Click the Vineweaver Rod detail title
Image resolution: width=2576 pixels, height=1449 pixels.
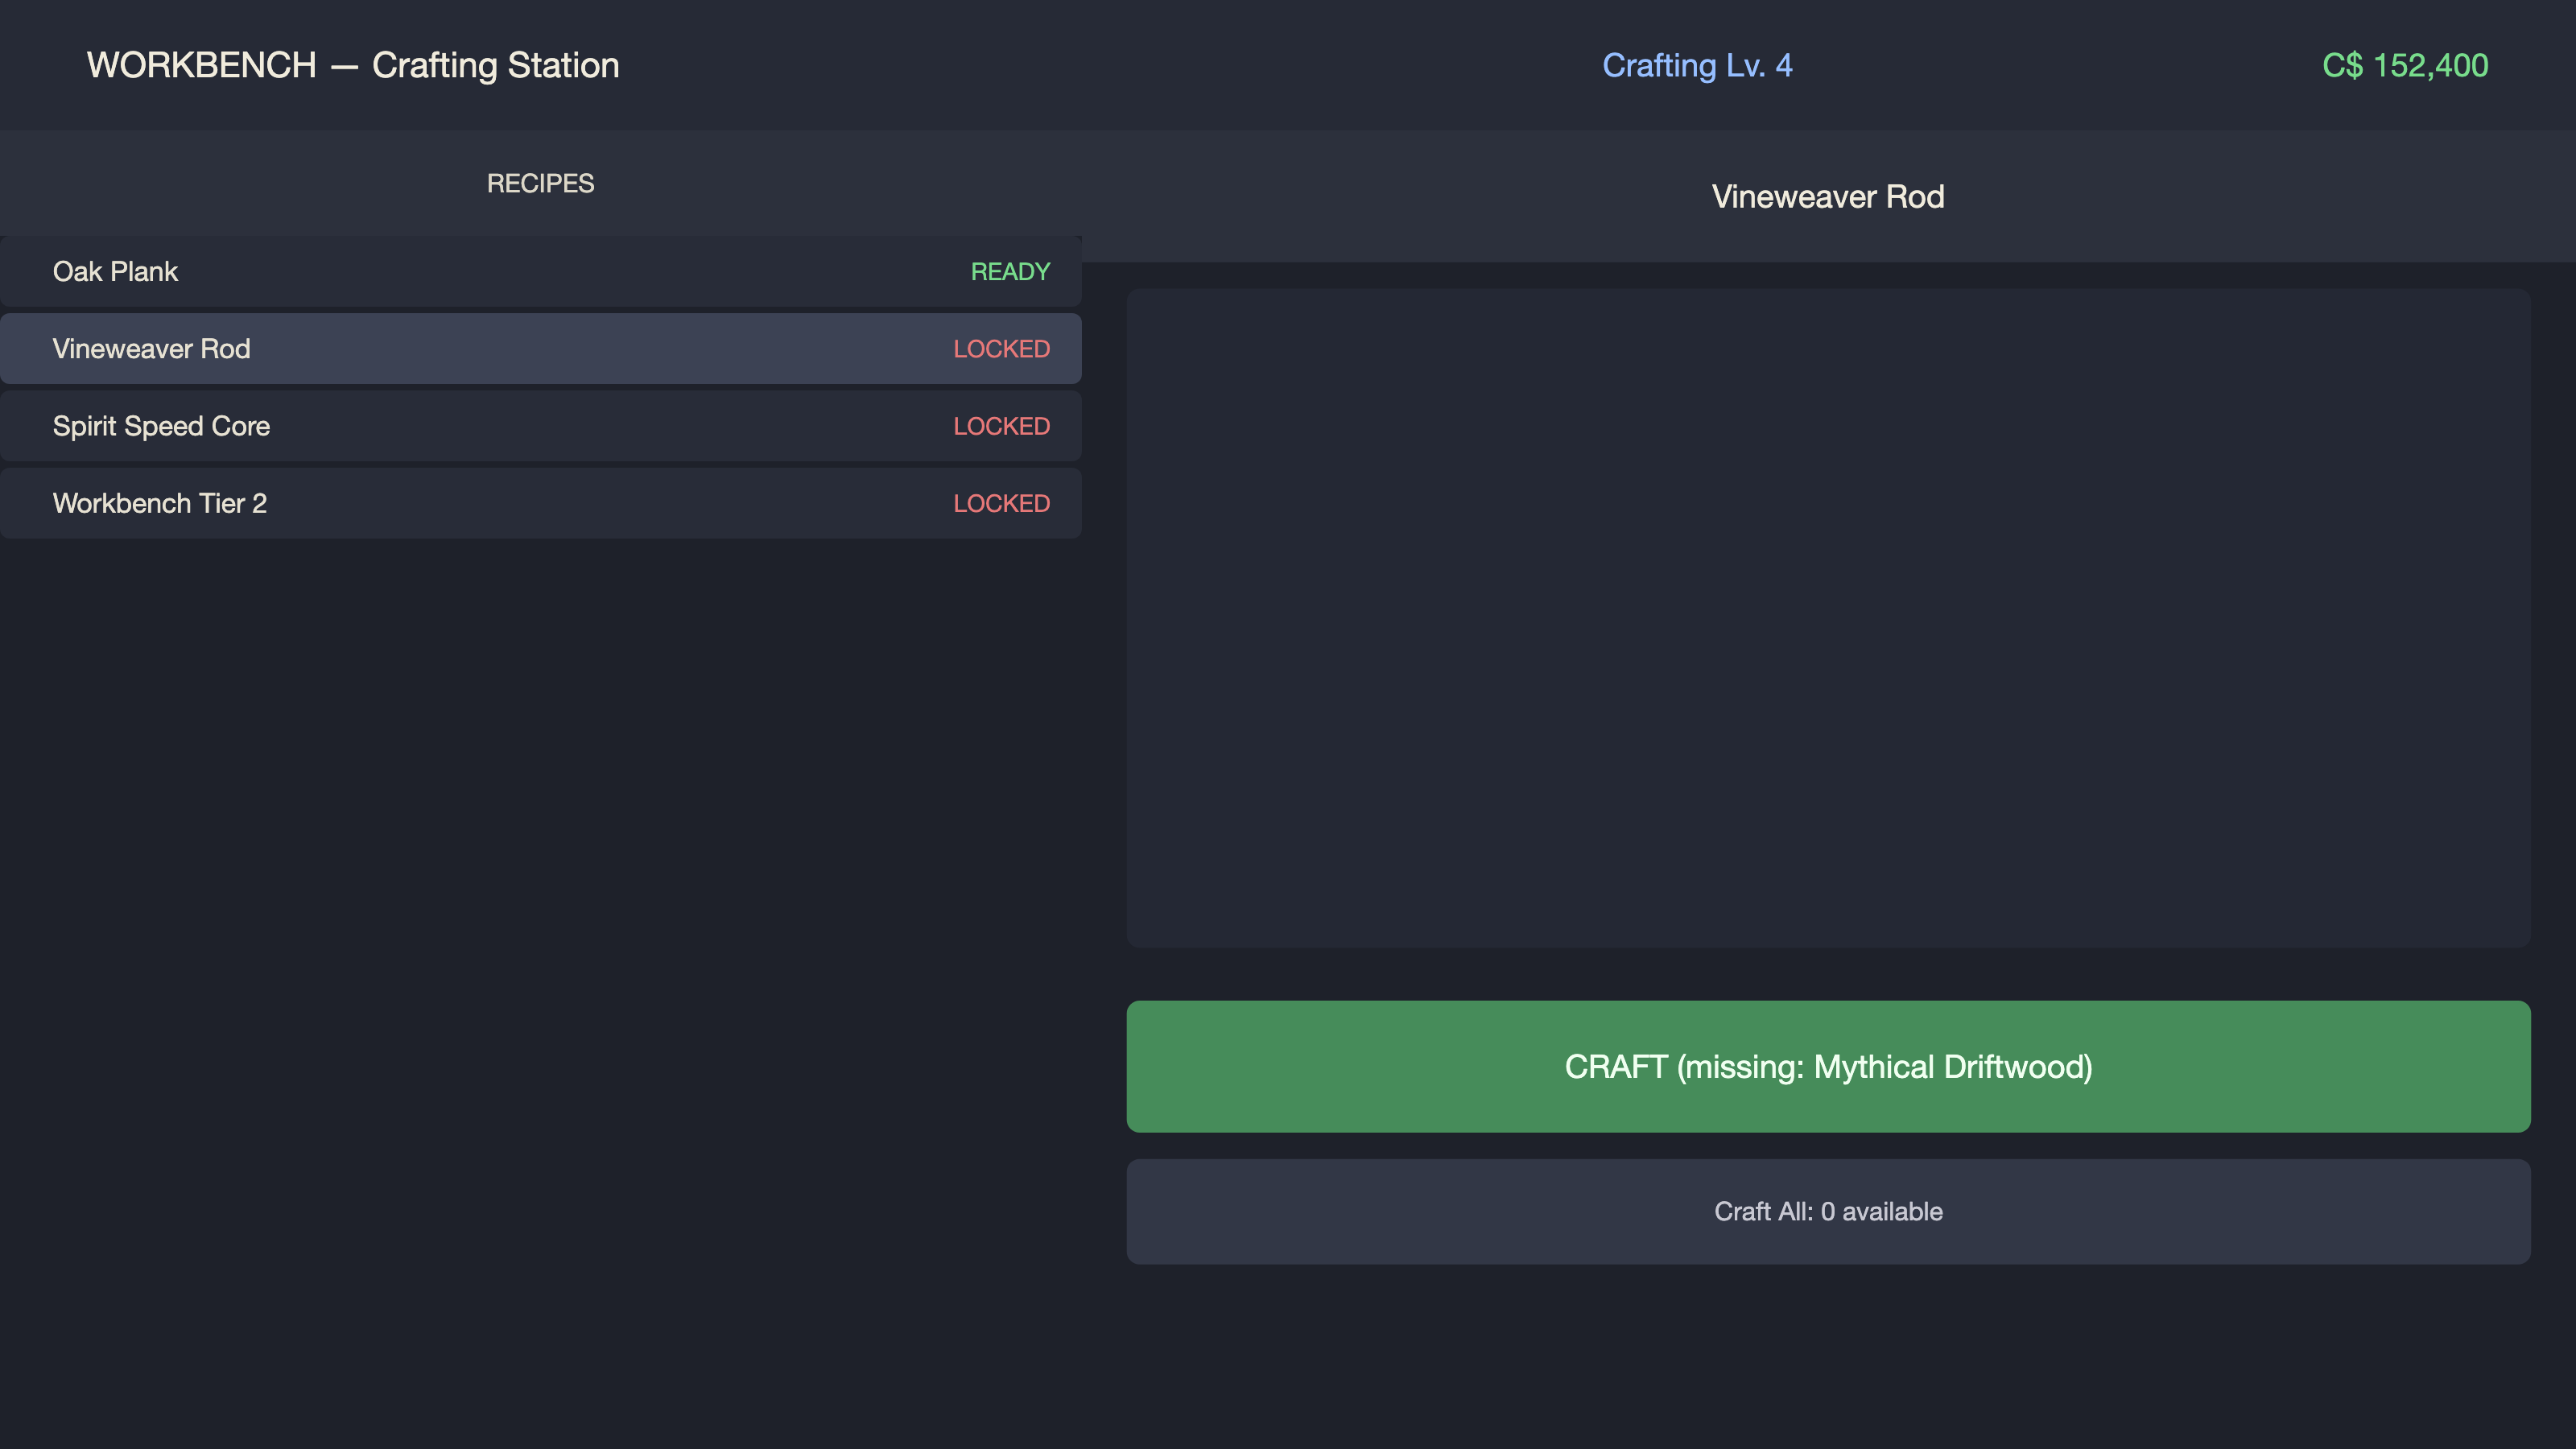pyautogui.click(x=1828, y=196)
